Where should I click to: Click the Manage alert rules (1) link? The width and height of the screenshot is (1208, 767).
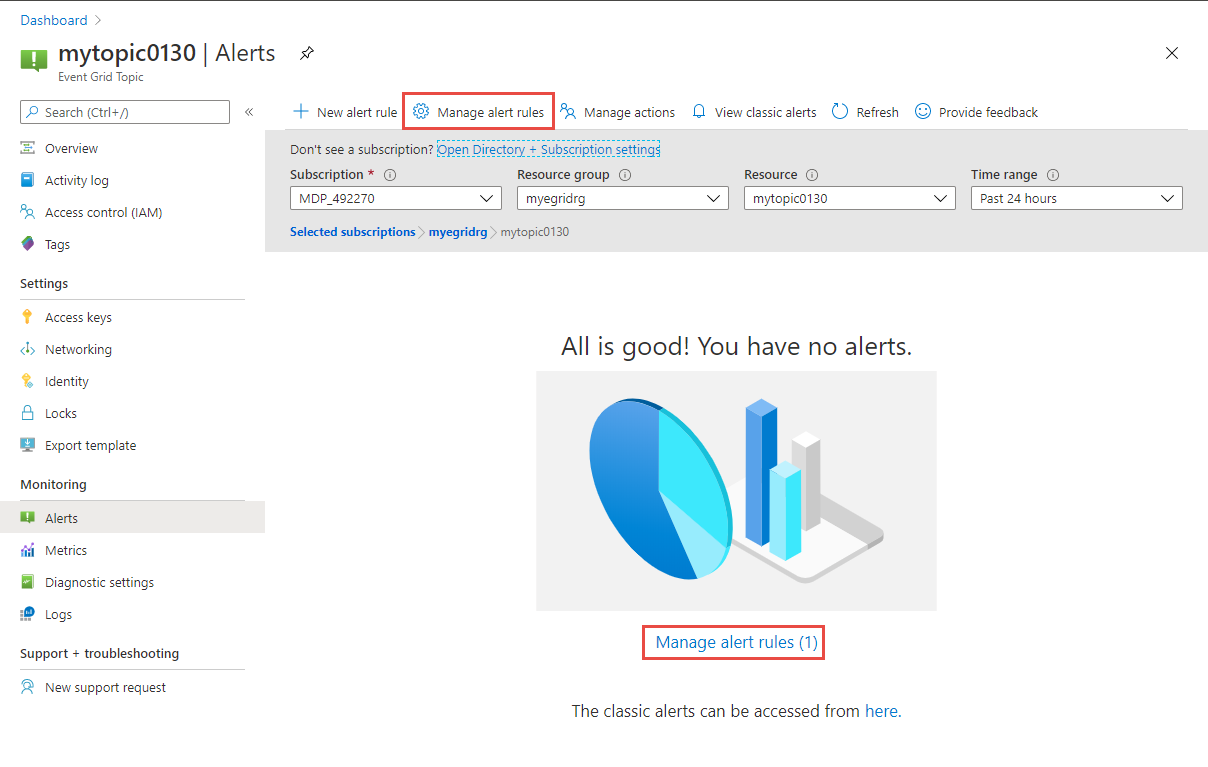[x=733, y=642]
